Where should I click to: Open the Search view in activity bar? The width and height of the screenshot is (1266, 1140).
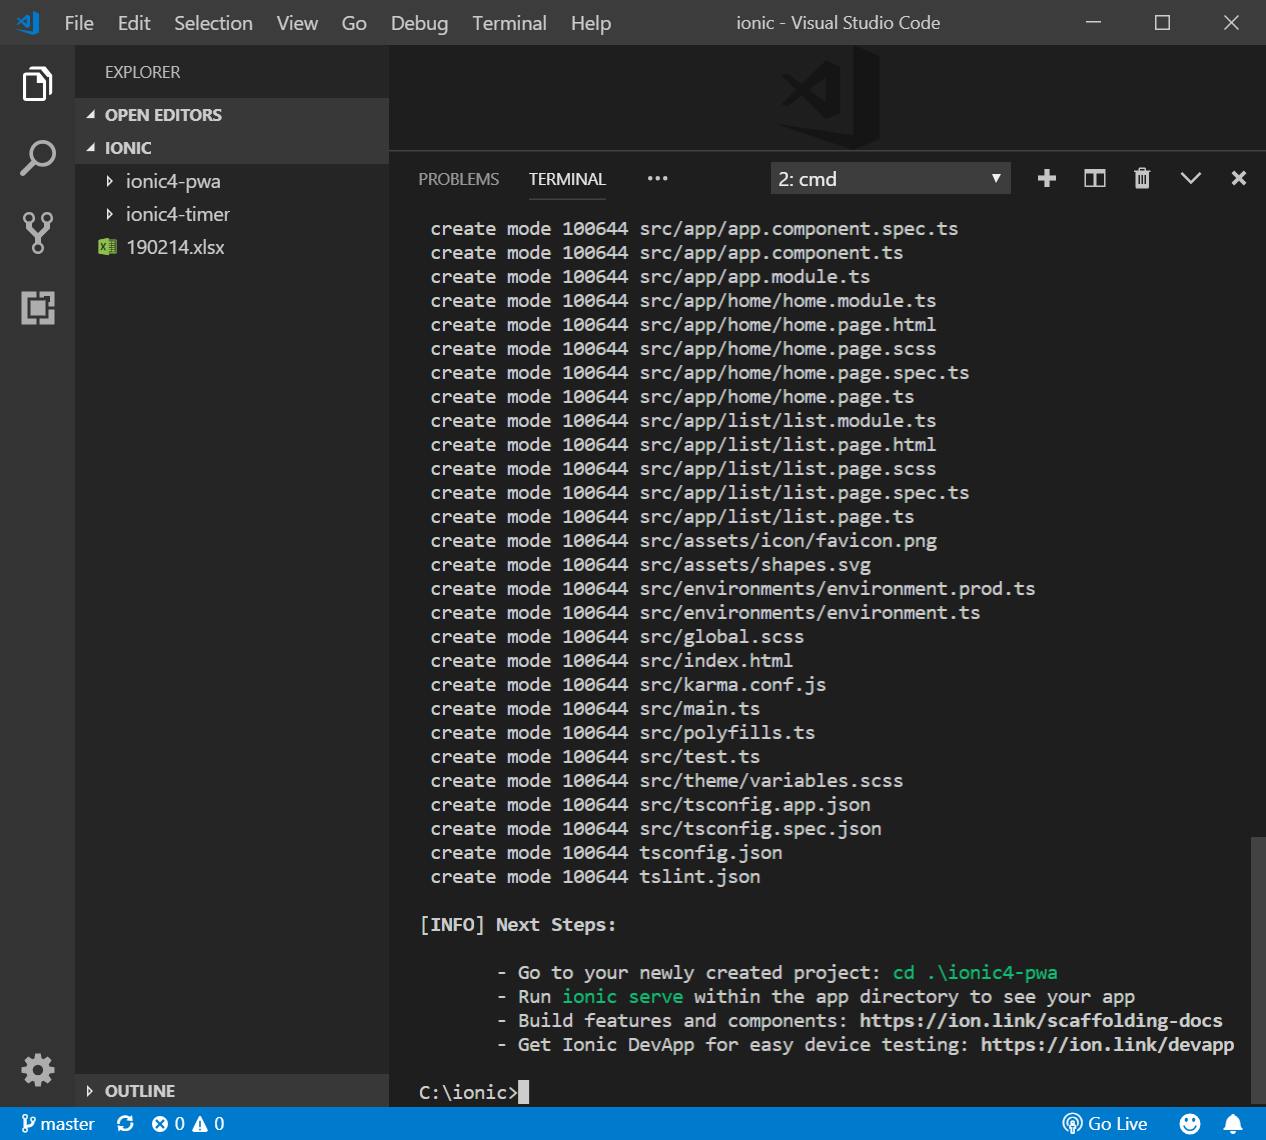37,158
